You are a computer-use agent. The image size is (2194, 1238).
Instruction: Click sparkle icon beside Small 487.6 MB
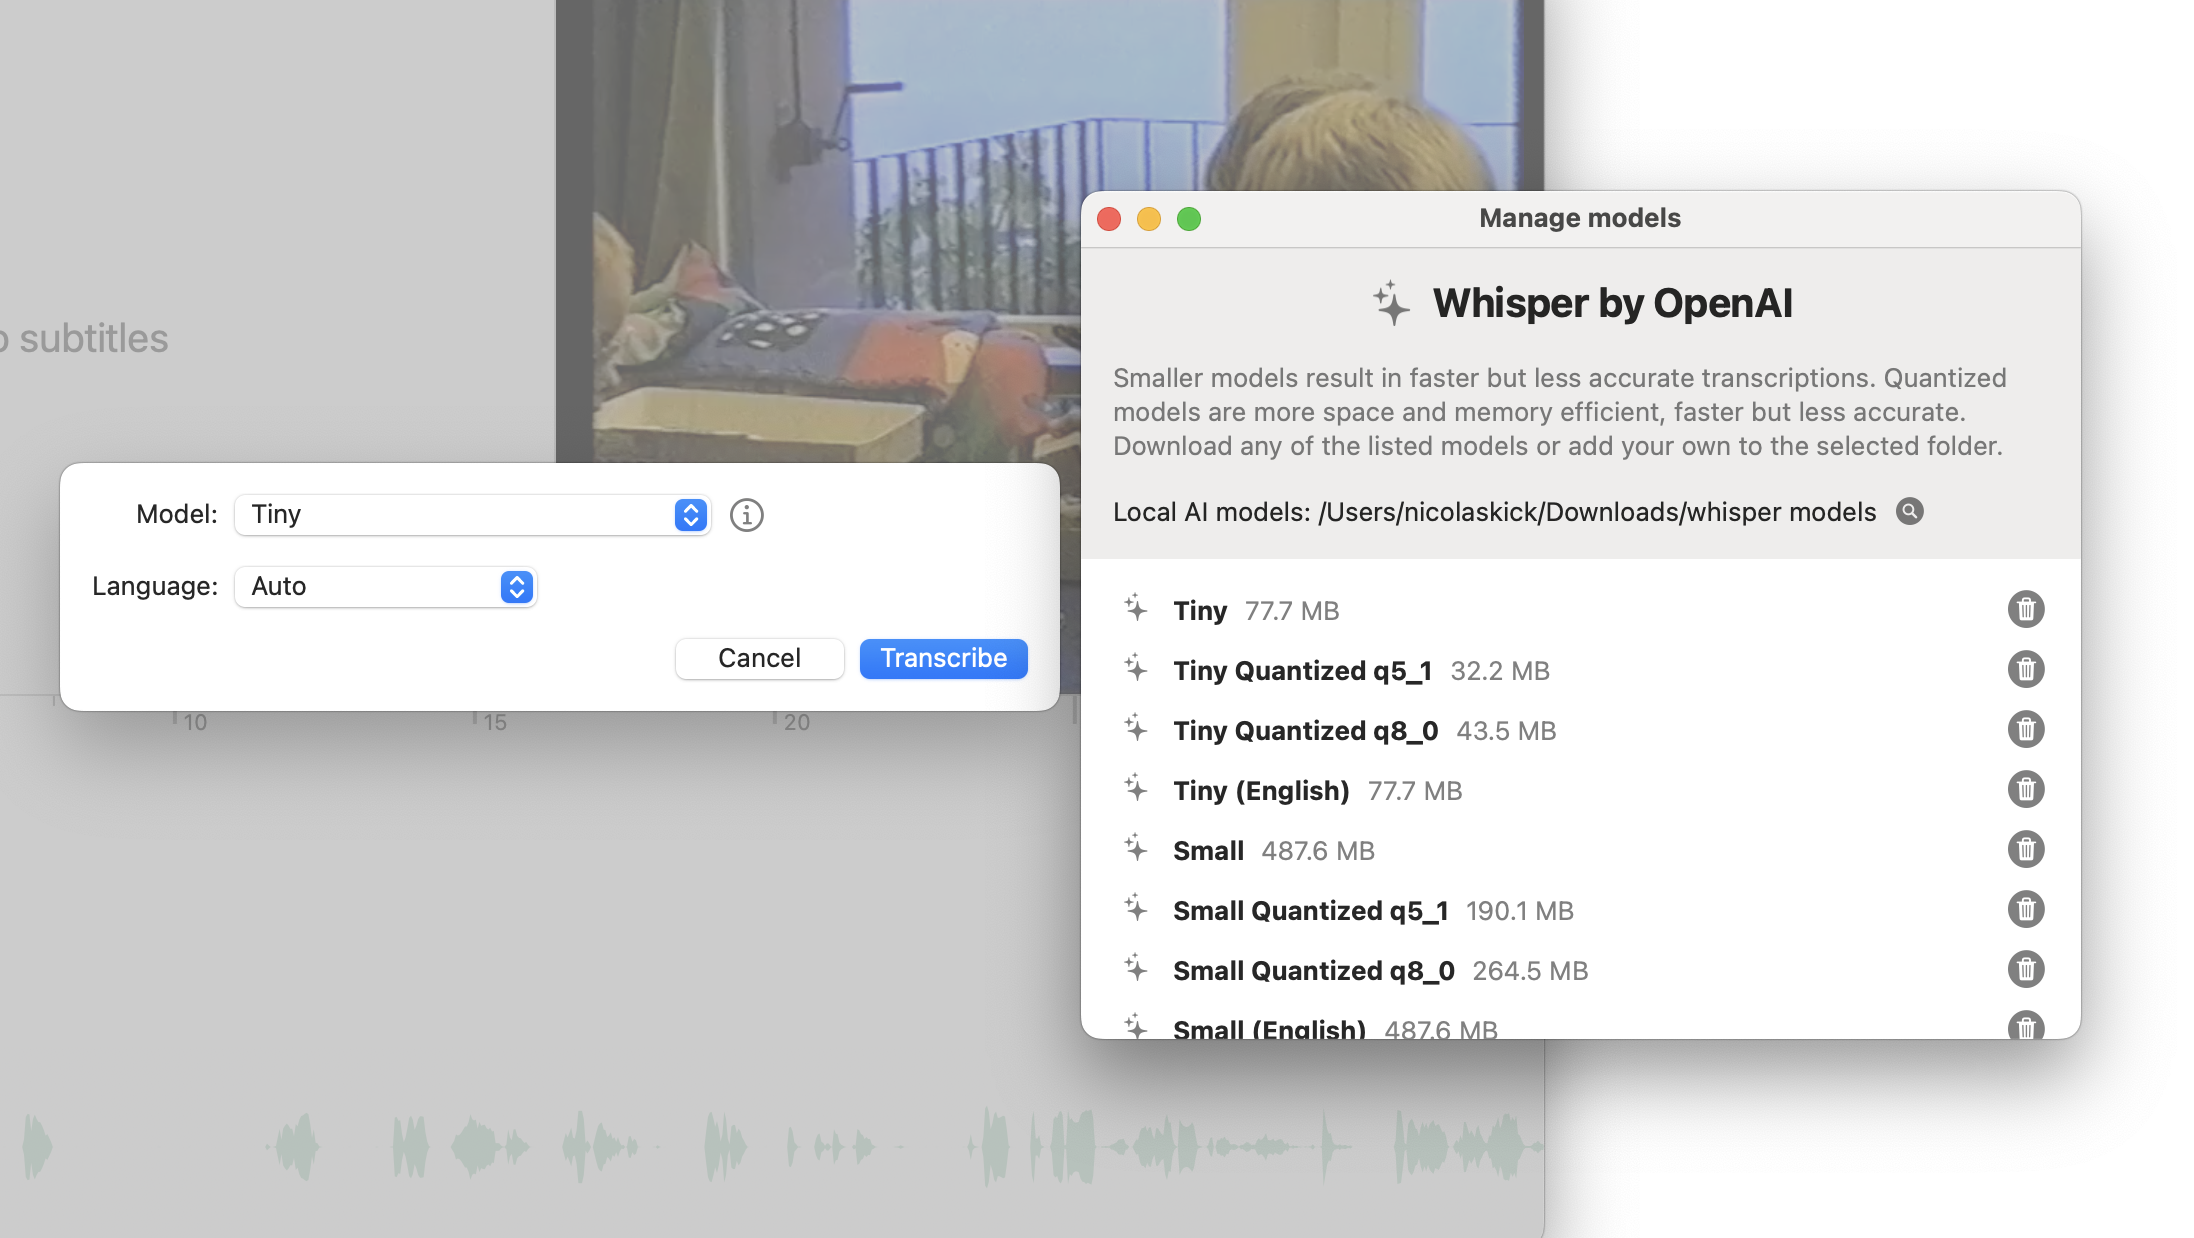click(1135, 848)
